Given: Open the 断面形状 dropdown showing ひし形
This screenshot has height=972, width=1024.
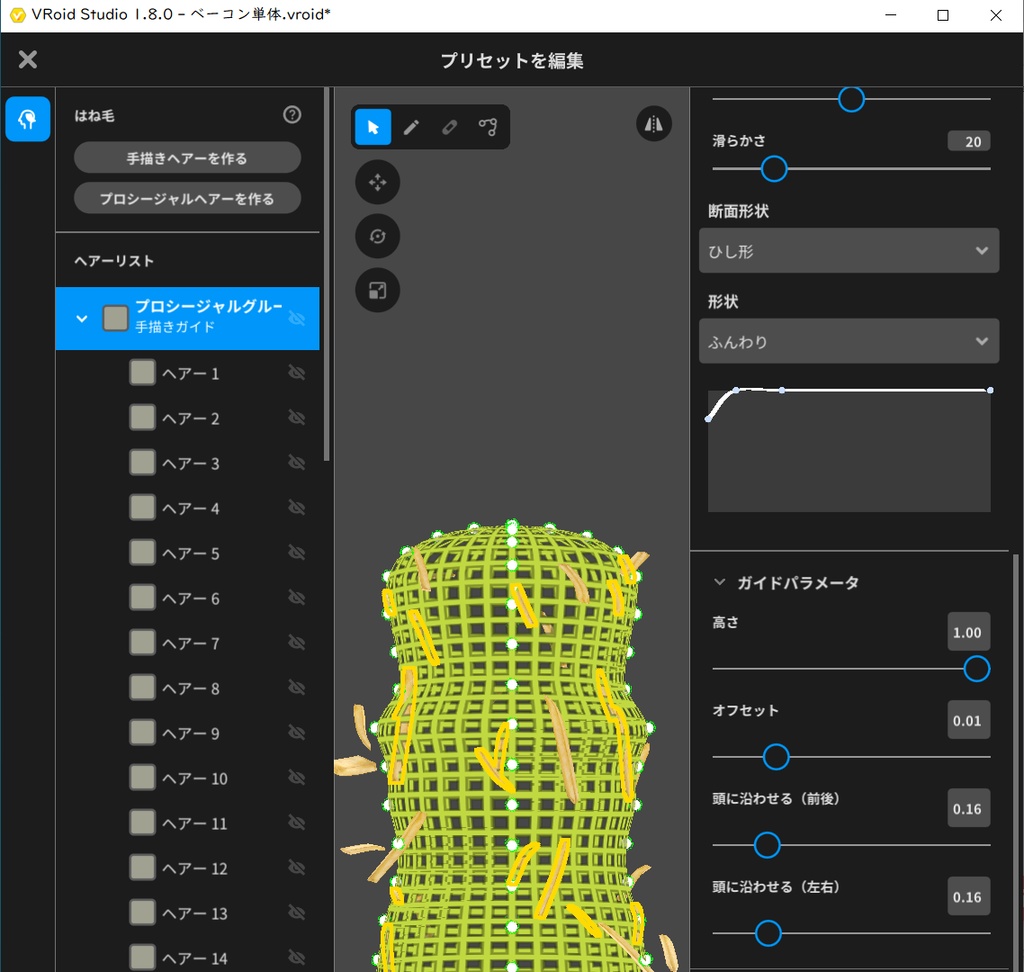Looking at the screenshot, I should pyautogui.click(x=848, y=250).
